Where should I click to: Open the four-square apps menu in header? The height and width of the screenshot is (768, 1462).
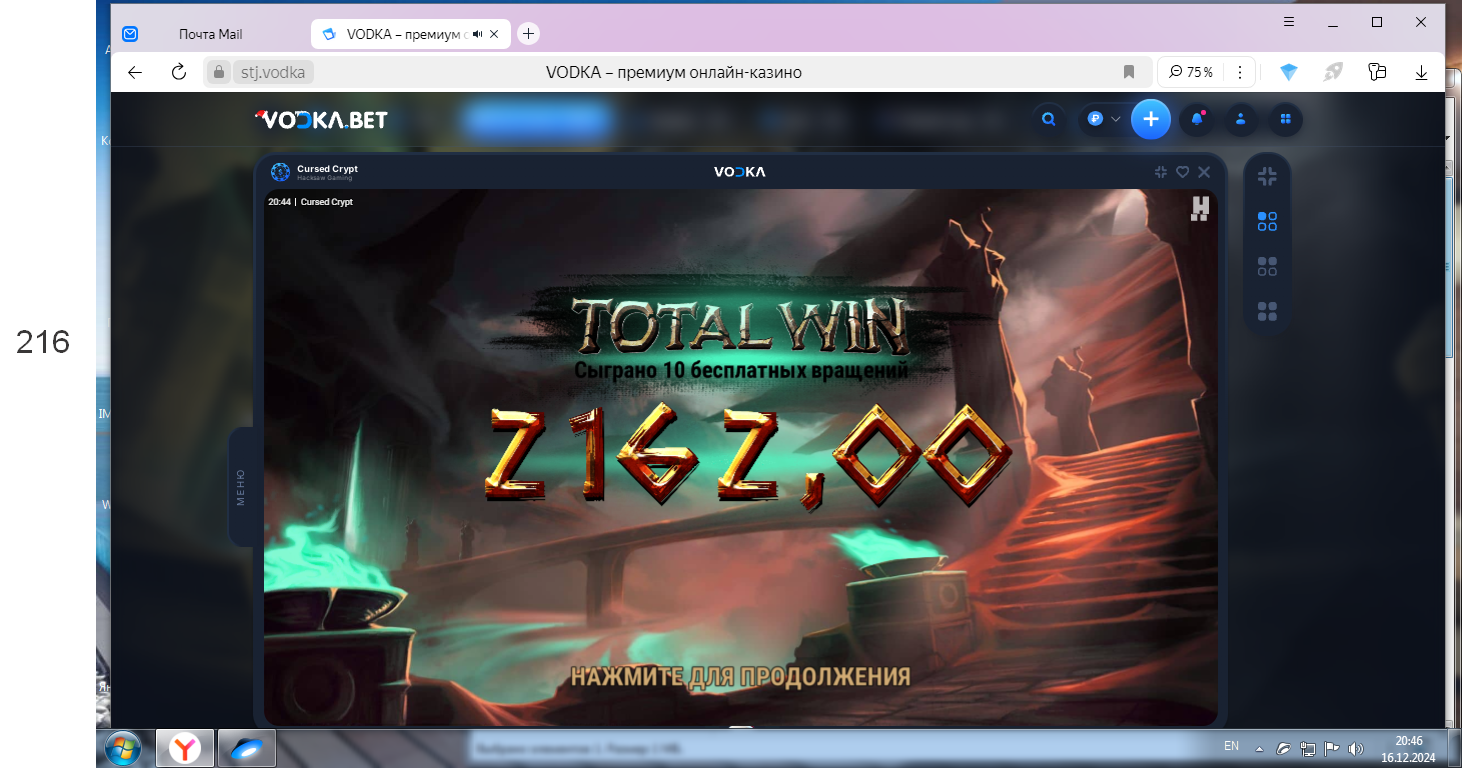1285,119
